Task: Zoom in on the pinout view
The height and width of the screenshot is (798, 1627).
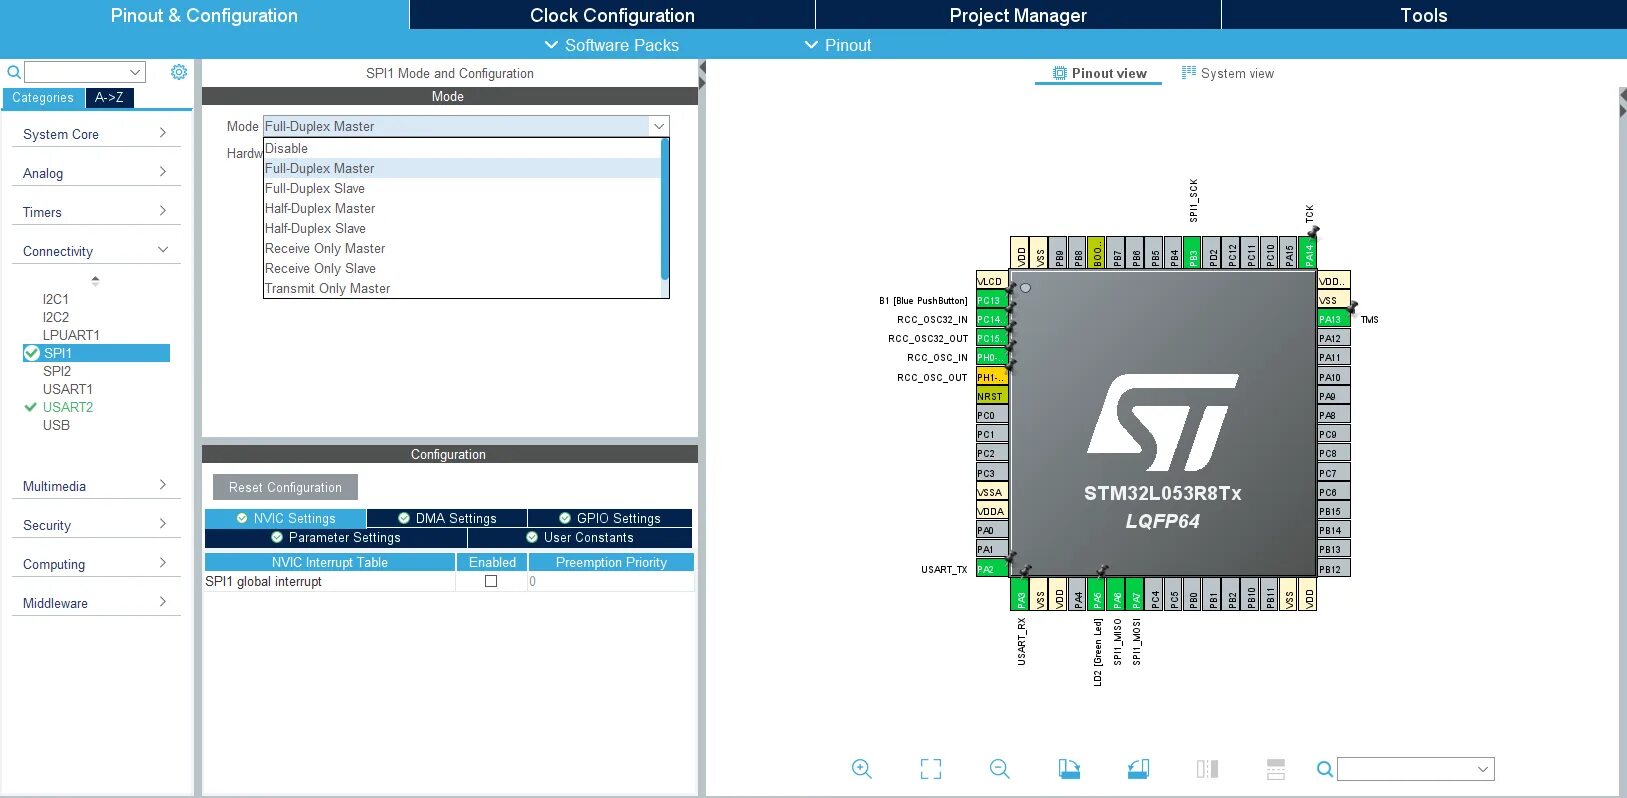Action: coord(862,769)
